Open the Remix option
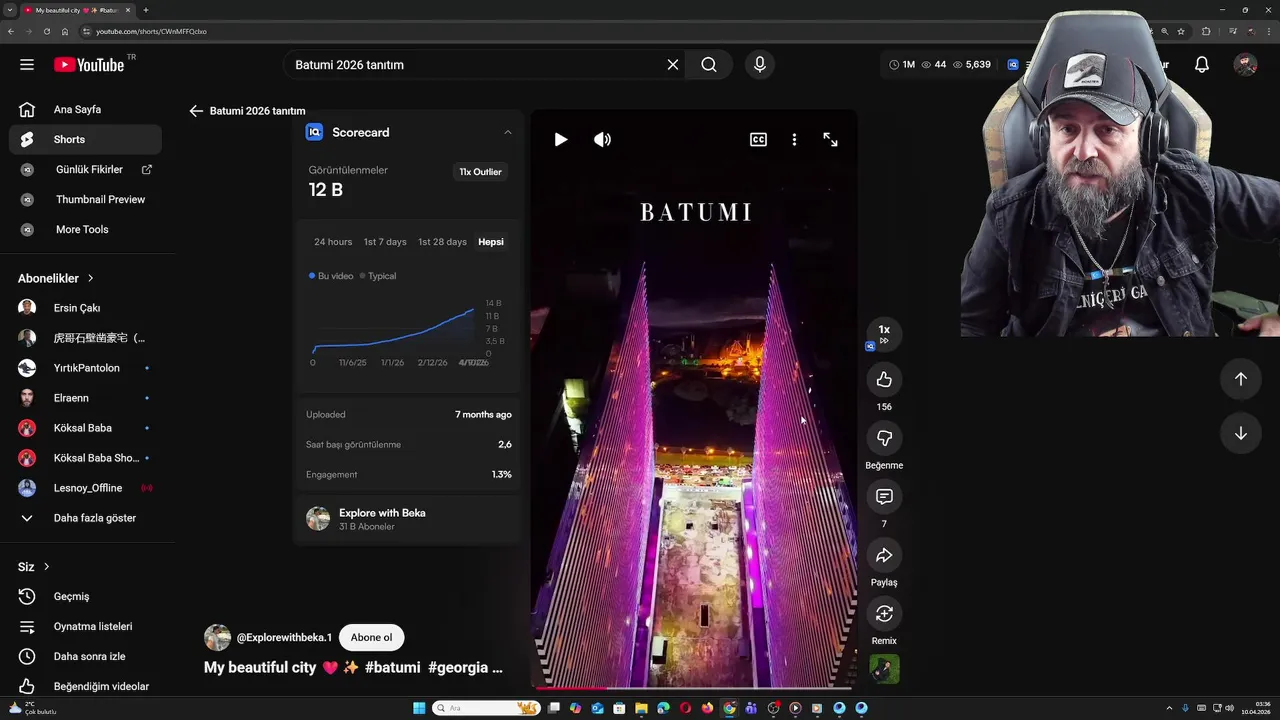Image resolution: width=1280 pixels, height=720 pixels. (x=884, y=614)
